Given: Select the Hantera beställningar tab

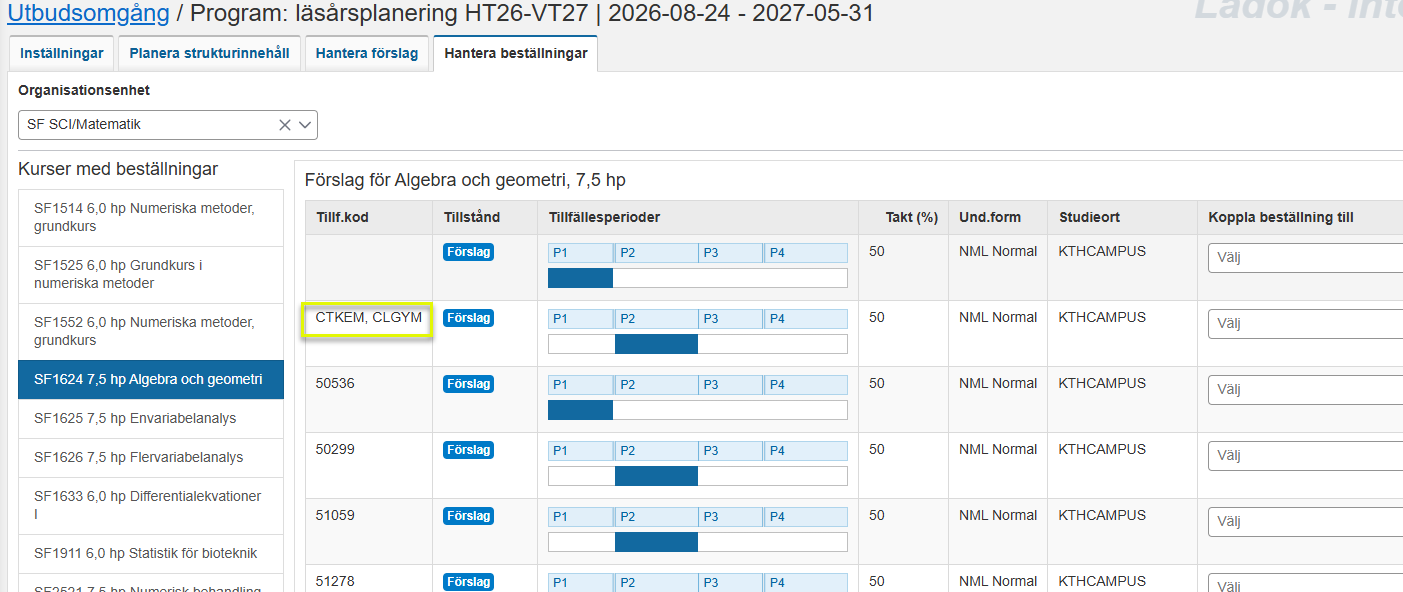Looking at the screenshot, I should click(515, 53).
